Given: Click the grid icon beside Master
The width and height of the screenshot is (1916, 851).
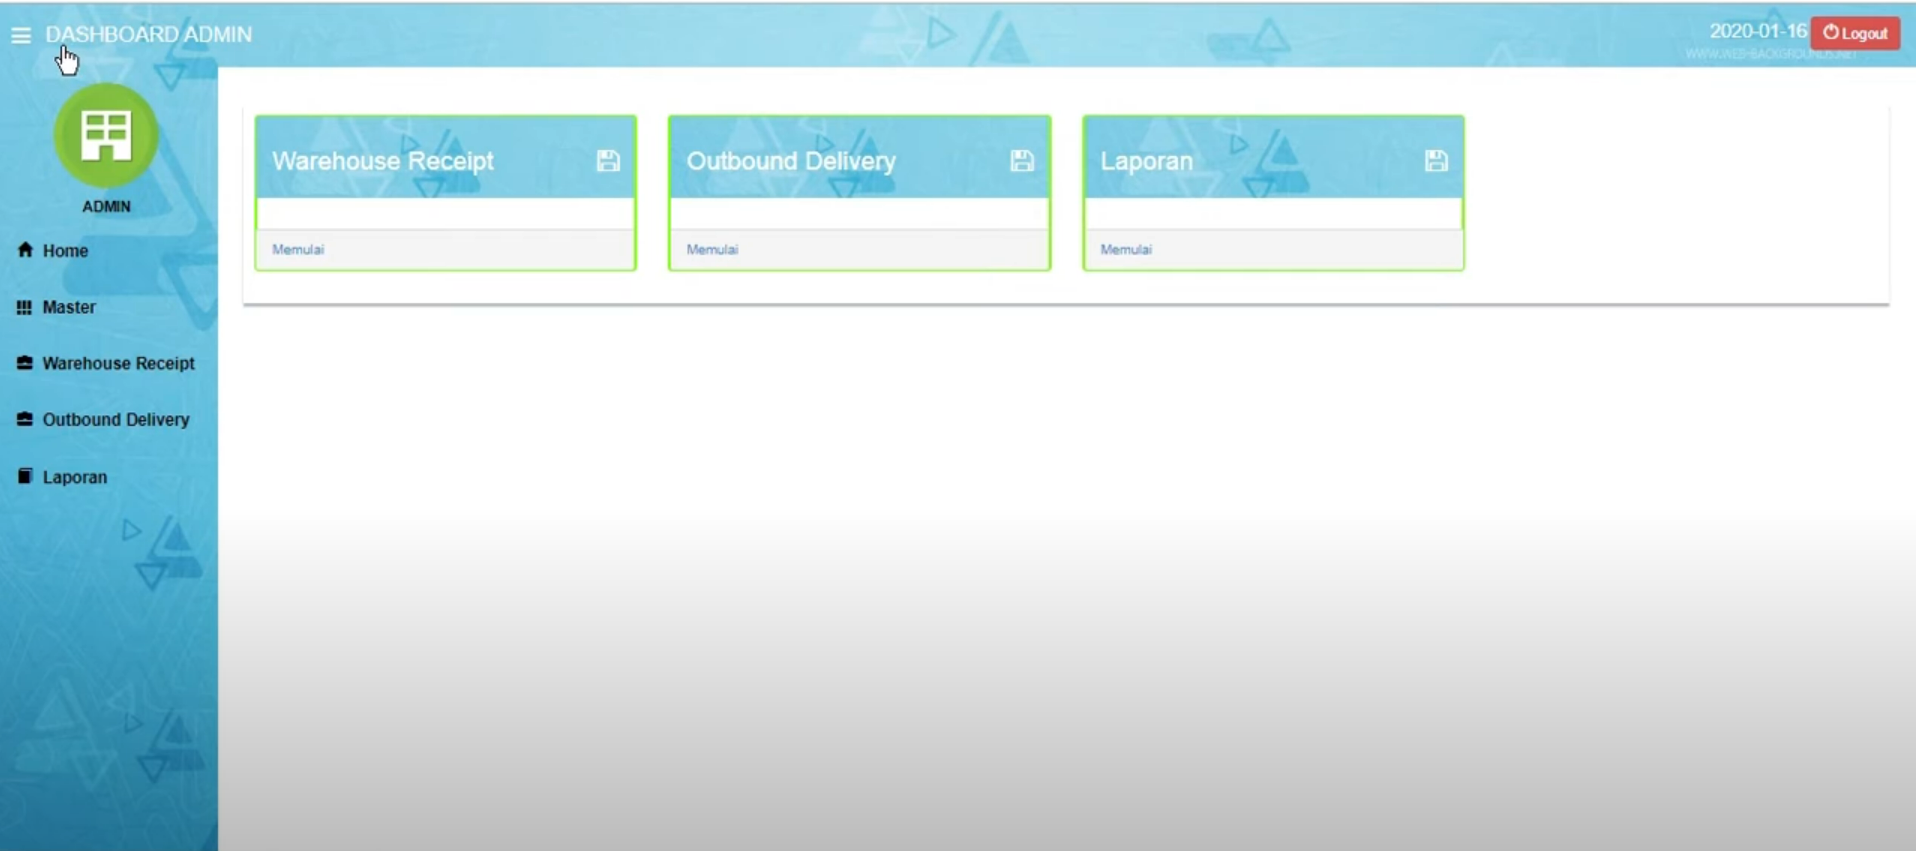Looking at the screenshot, I should pyautogui.click(x=24, y=308).
